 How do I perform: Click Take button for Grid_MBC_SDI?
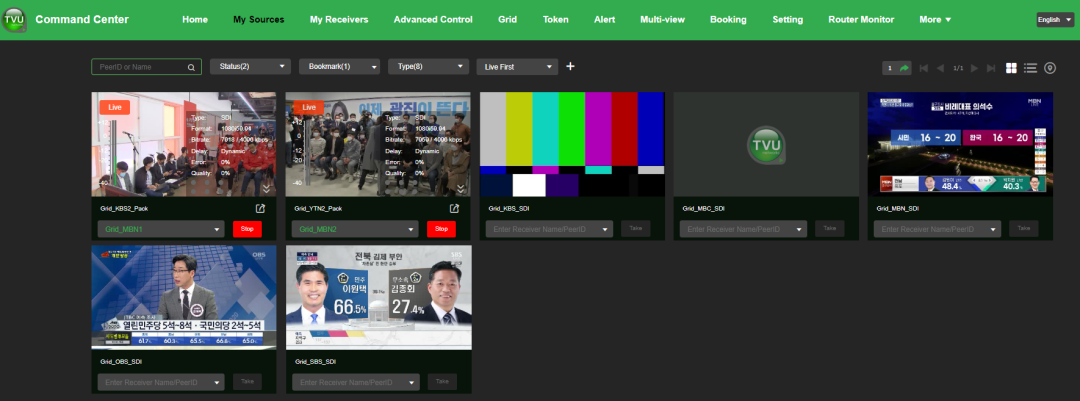(x=830, y=229)
